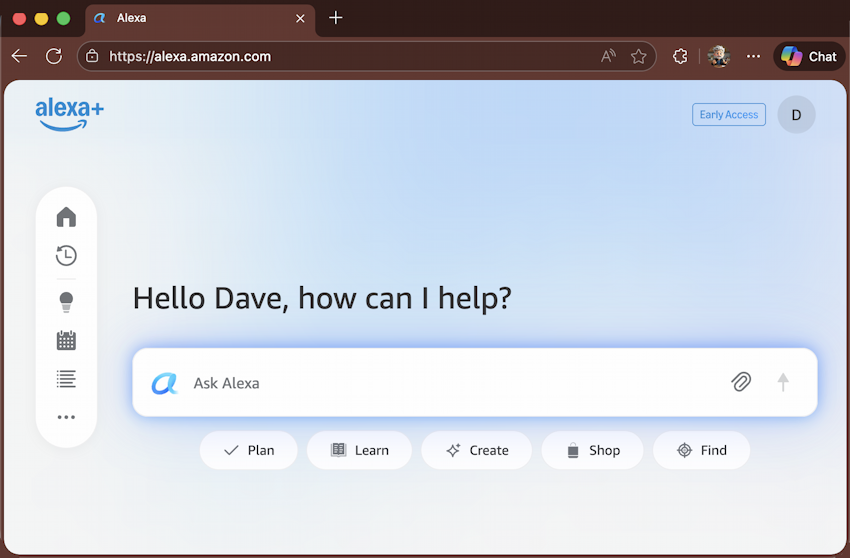This screenshot has height=558, width=850.
Task: Click 'Hello Dave, how can I help?' heading
Action: coord(322,298)
